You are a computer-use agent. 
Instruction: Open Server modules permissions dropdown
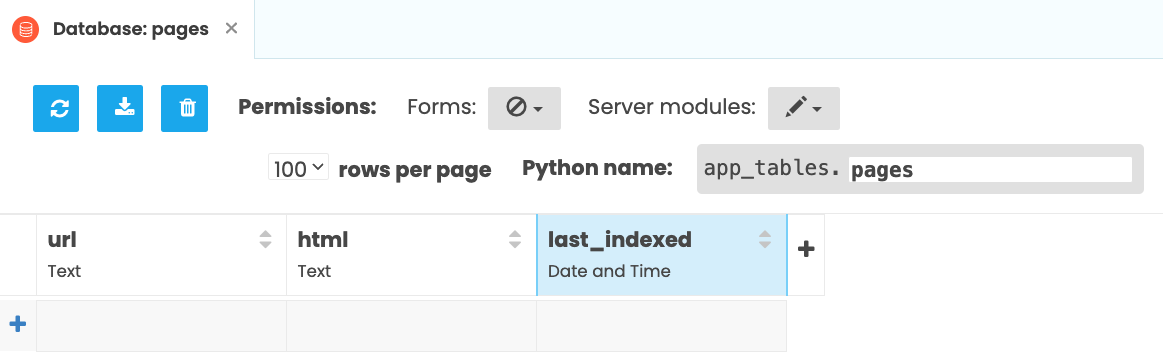click(x=804, y=108)
